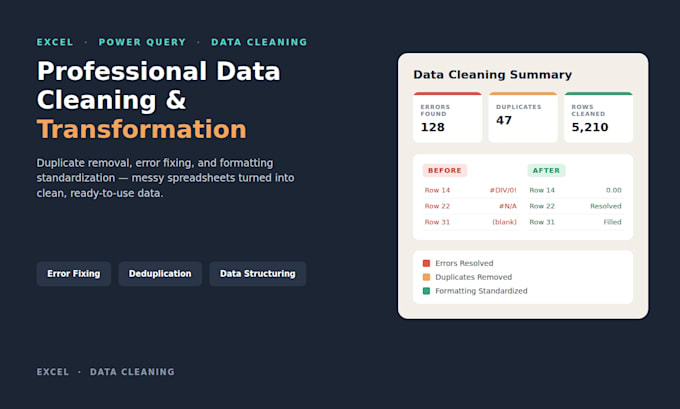Select the Error Fixing pill button
This screenshot has height=409, width=680.
click(74, 274)
